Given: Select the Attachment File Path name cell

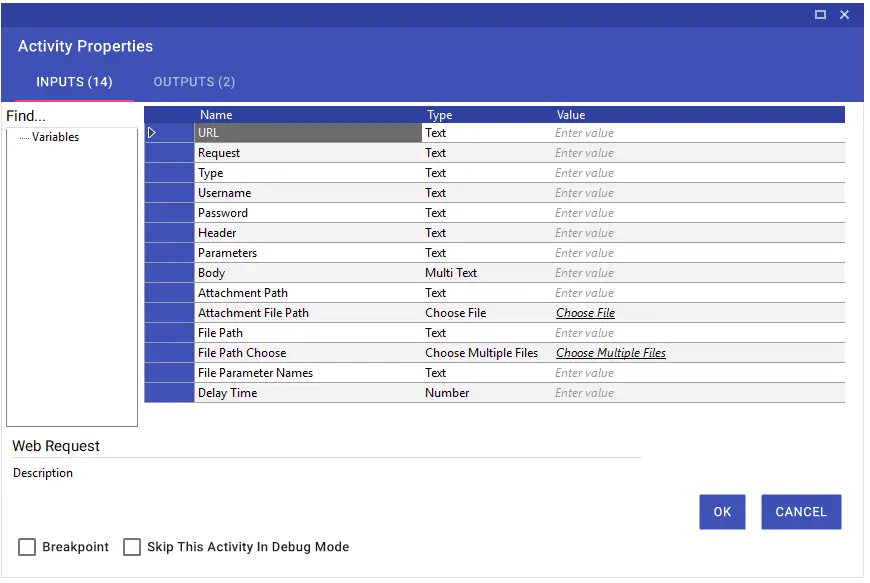Looking at the screenshot, I should pyautogui.click(x=308, y=313).
